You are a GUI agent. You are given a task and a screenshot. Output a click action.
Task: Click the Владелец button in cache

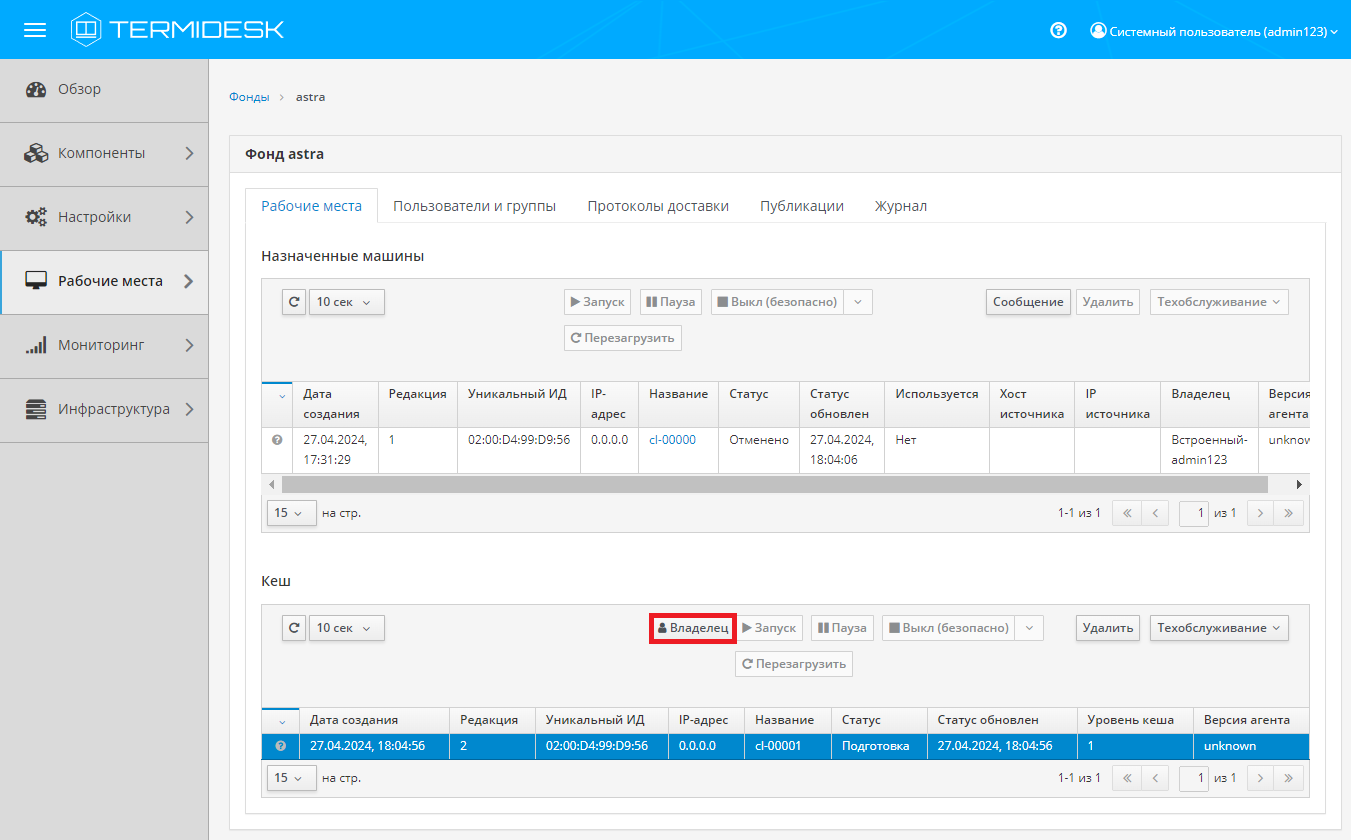click(692, 628)
